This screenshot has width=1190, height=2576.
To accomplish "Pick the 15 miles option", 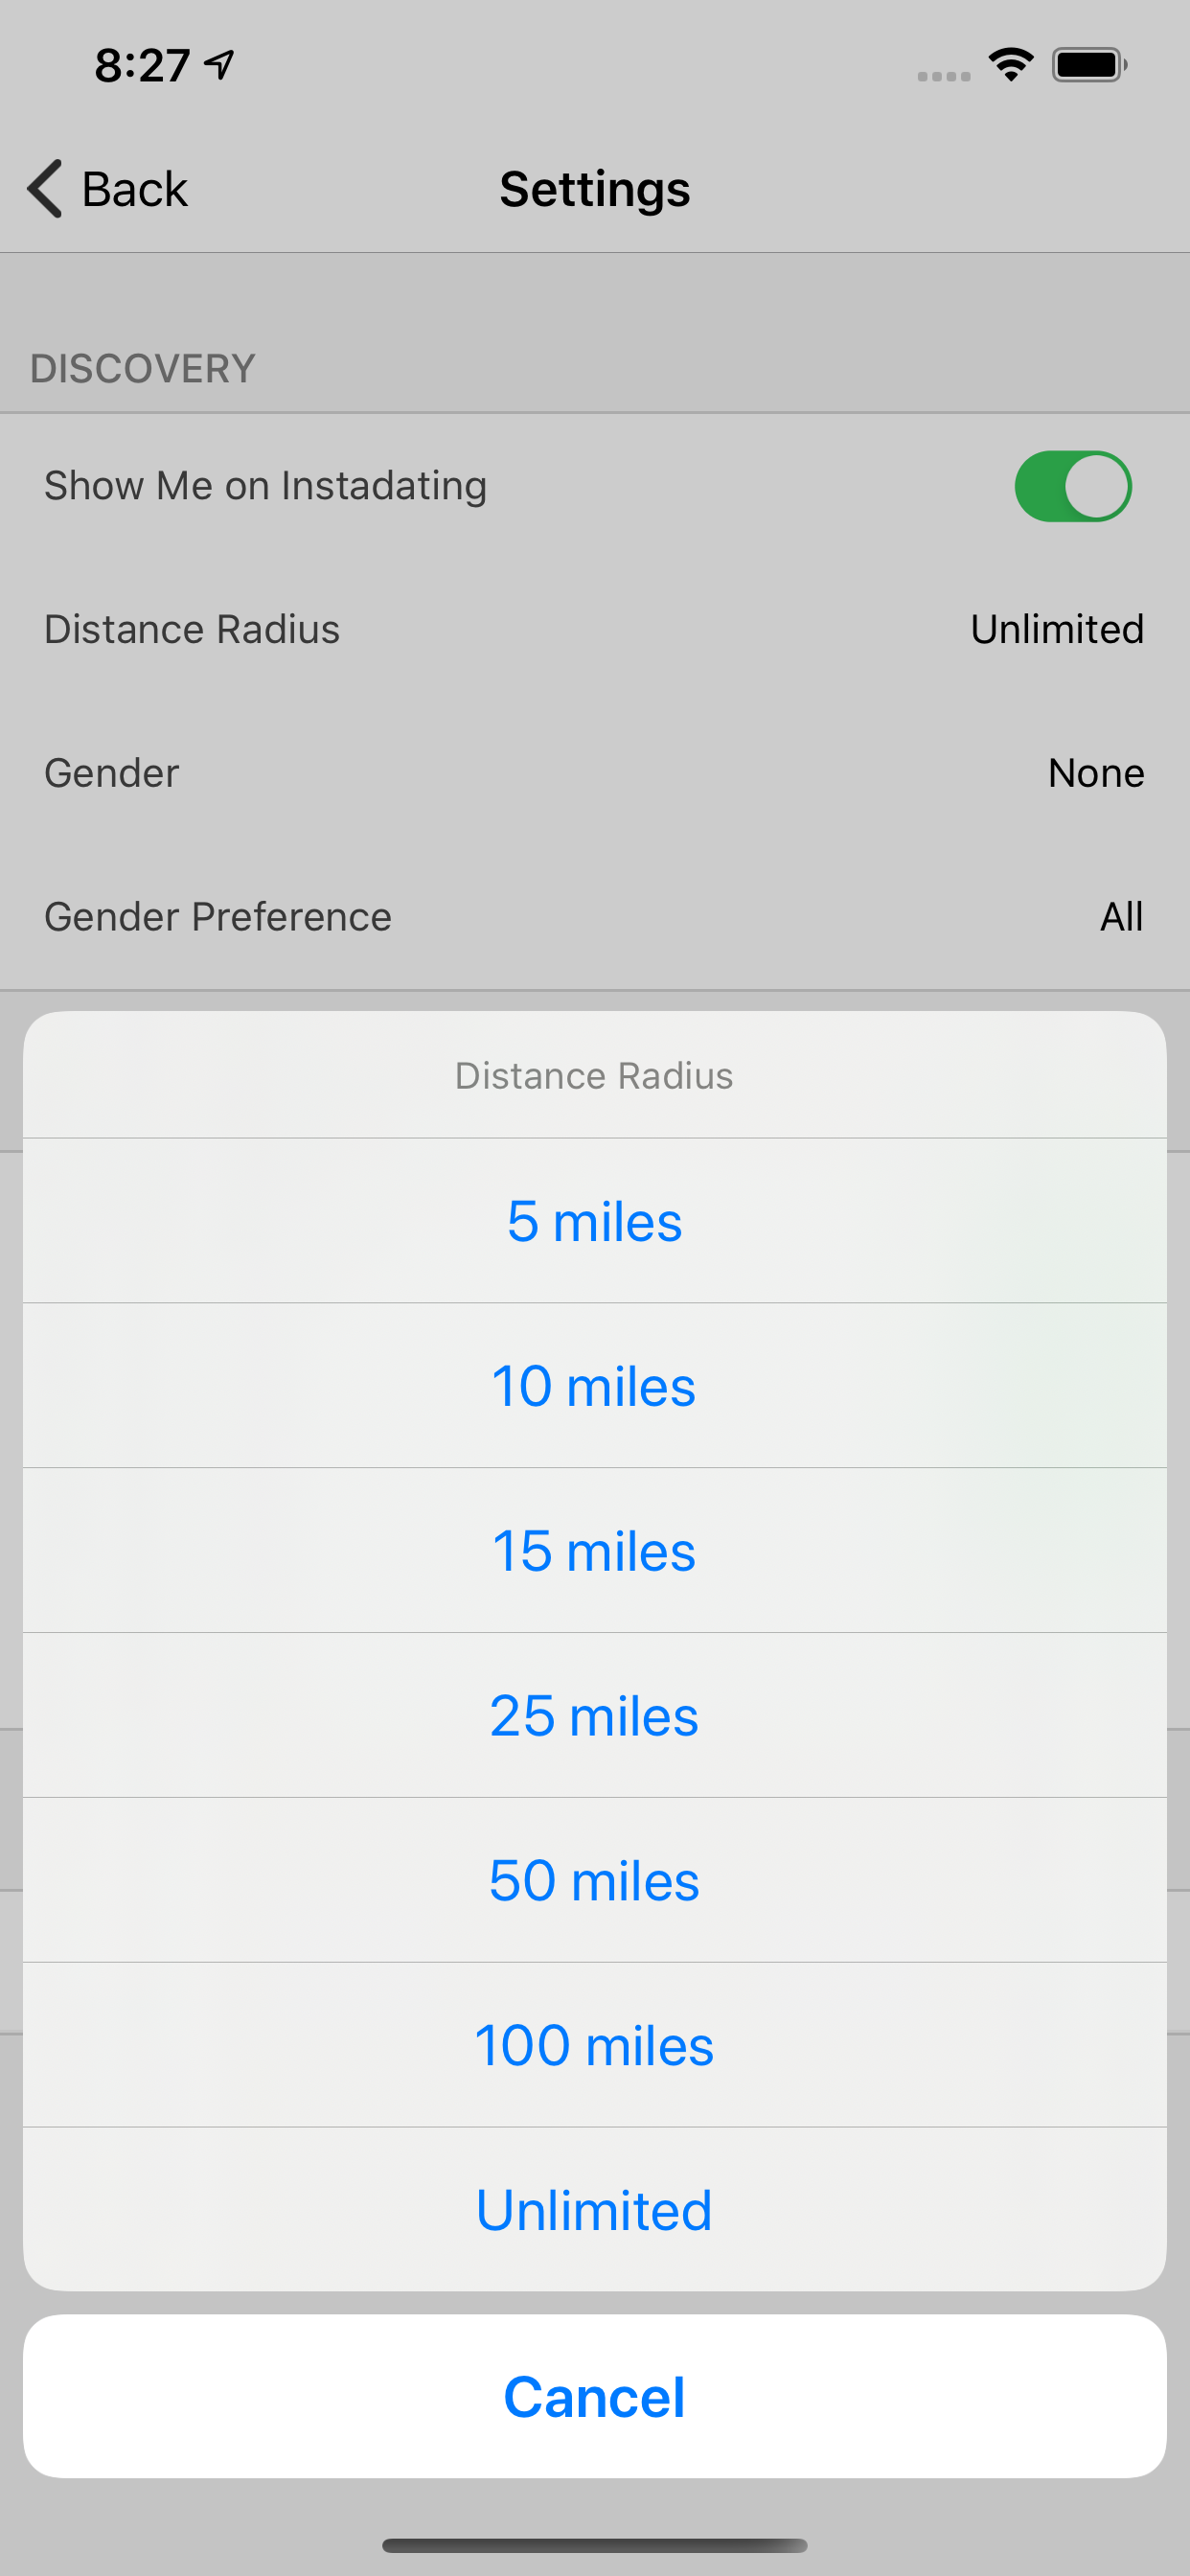I will (595, 1551).
